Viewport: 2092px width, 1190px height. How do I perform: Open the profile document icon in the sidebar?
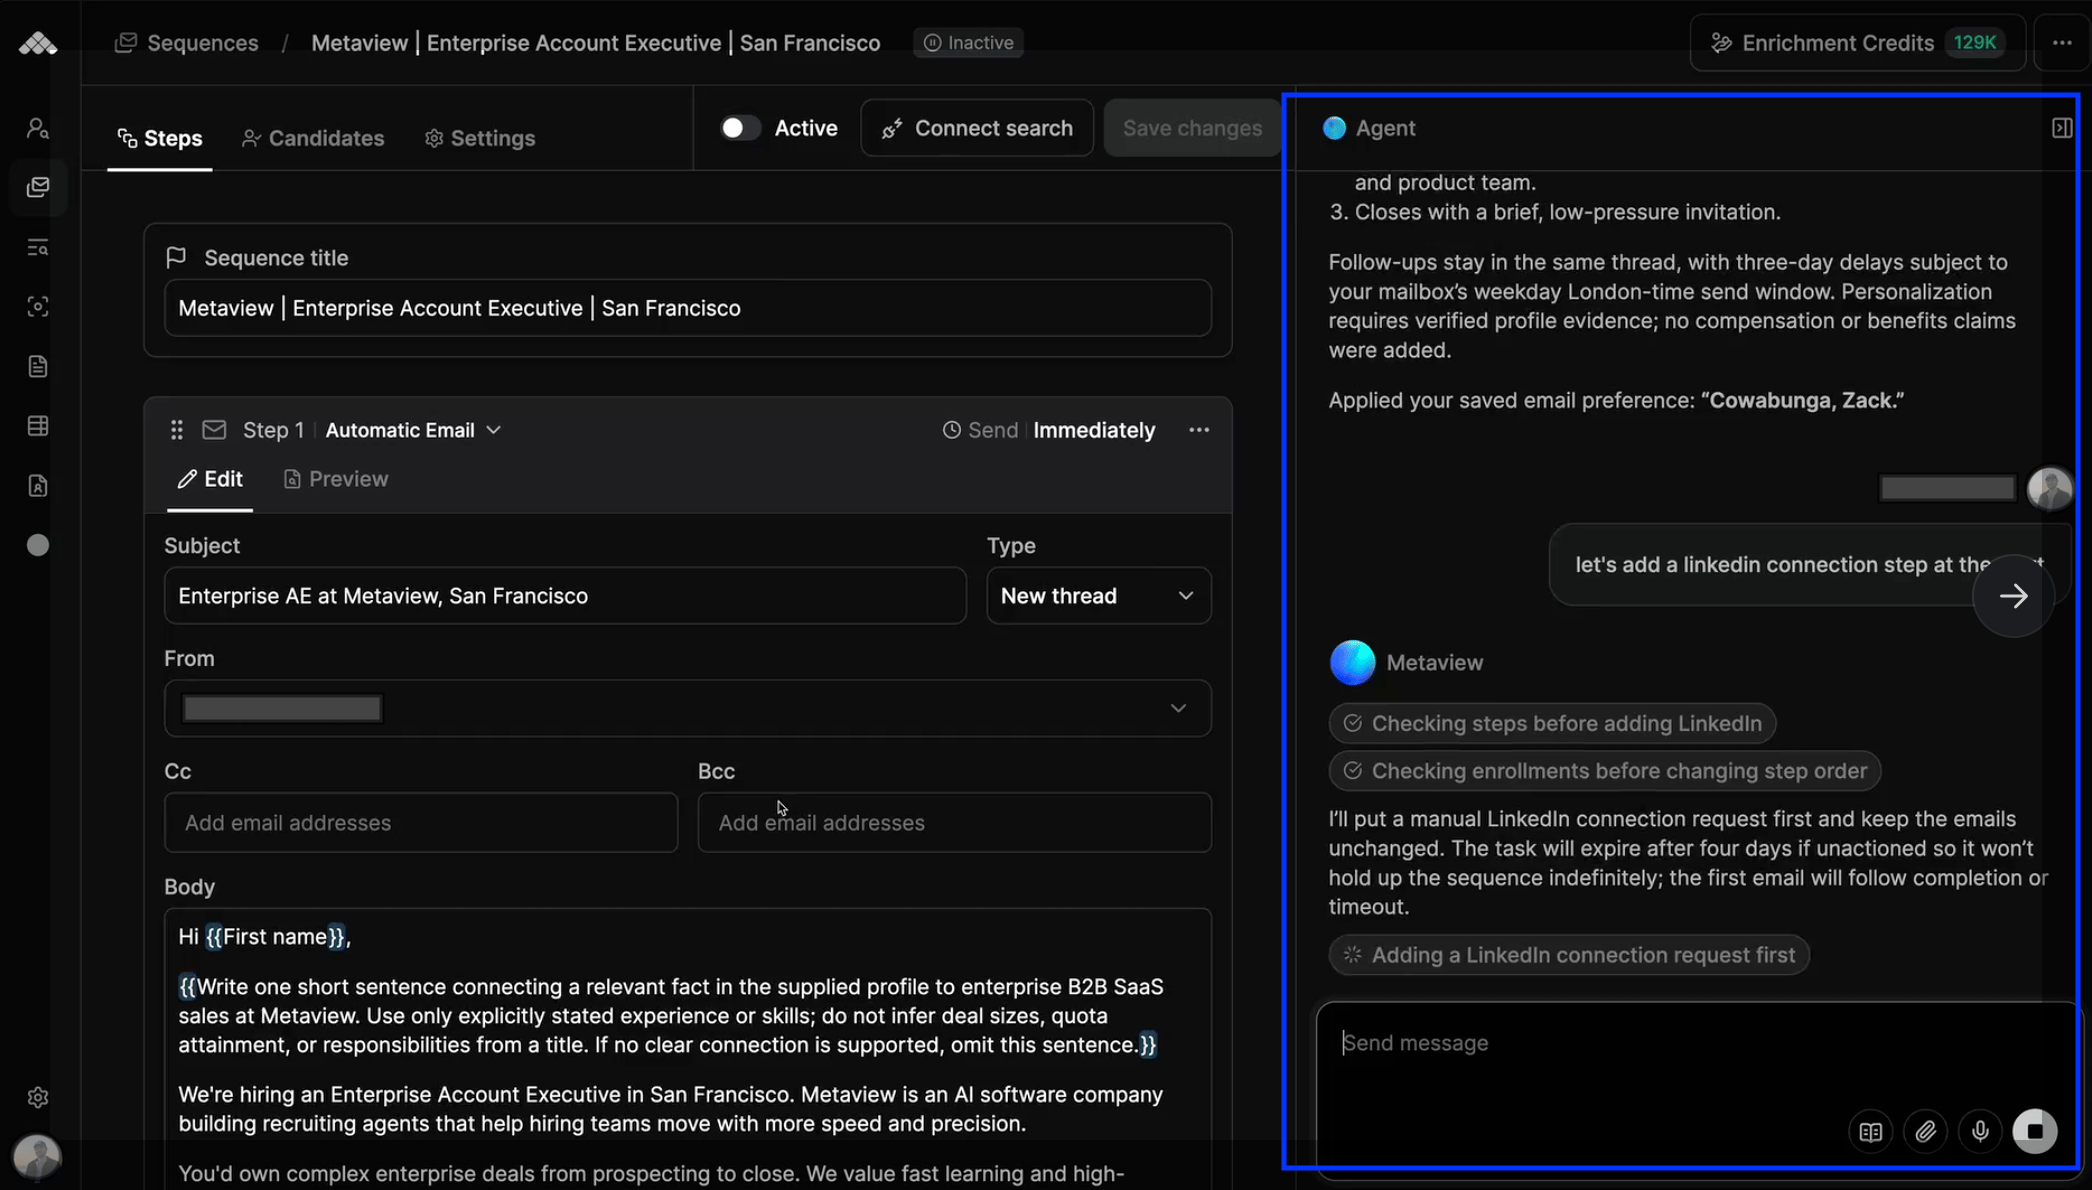(38, 486)
